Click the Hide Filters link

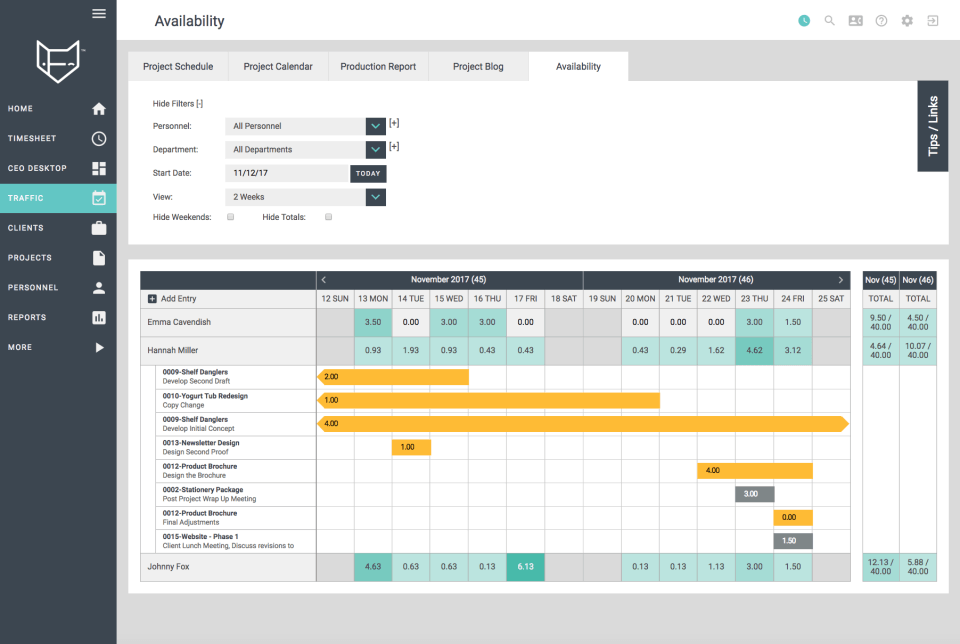pos(178,103)
